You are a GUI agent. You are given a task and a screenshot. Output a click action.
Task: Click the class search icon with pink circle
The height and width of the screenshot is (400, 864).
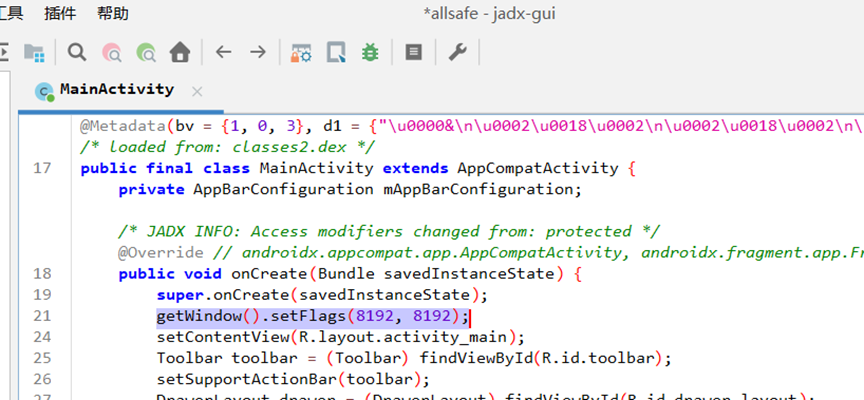pyautogui.click(x=112, y=53)
